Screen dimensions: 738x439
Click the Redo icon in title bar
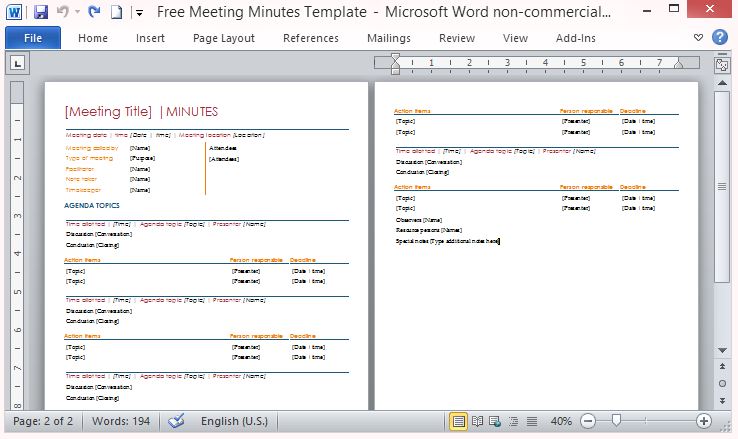94,13
